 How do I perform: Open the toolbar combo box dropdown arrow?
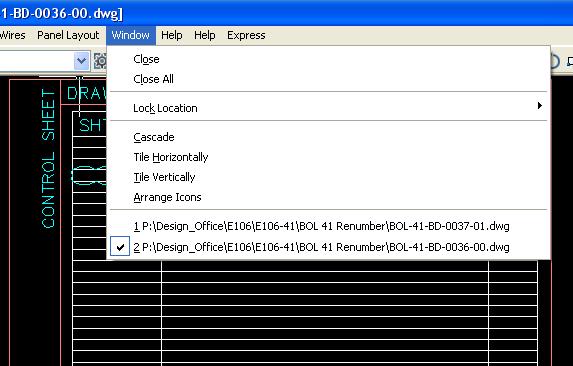[x=81, y=61]
